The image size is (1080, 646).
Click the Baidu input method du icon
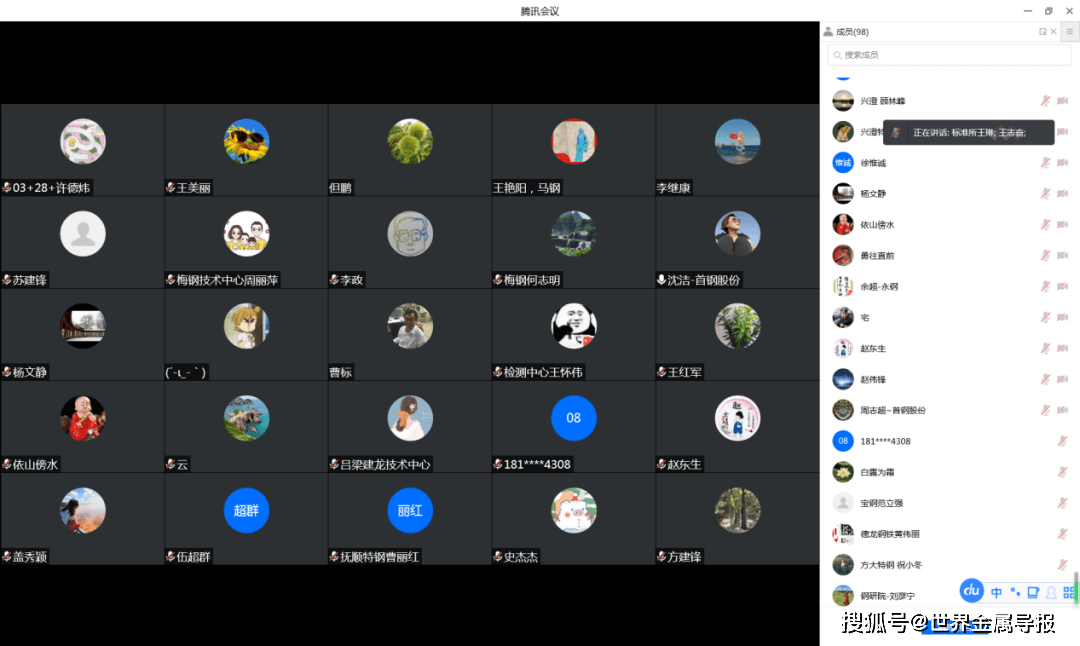tap(971, 590)
